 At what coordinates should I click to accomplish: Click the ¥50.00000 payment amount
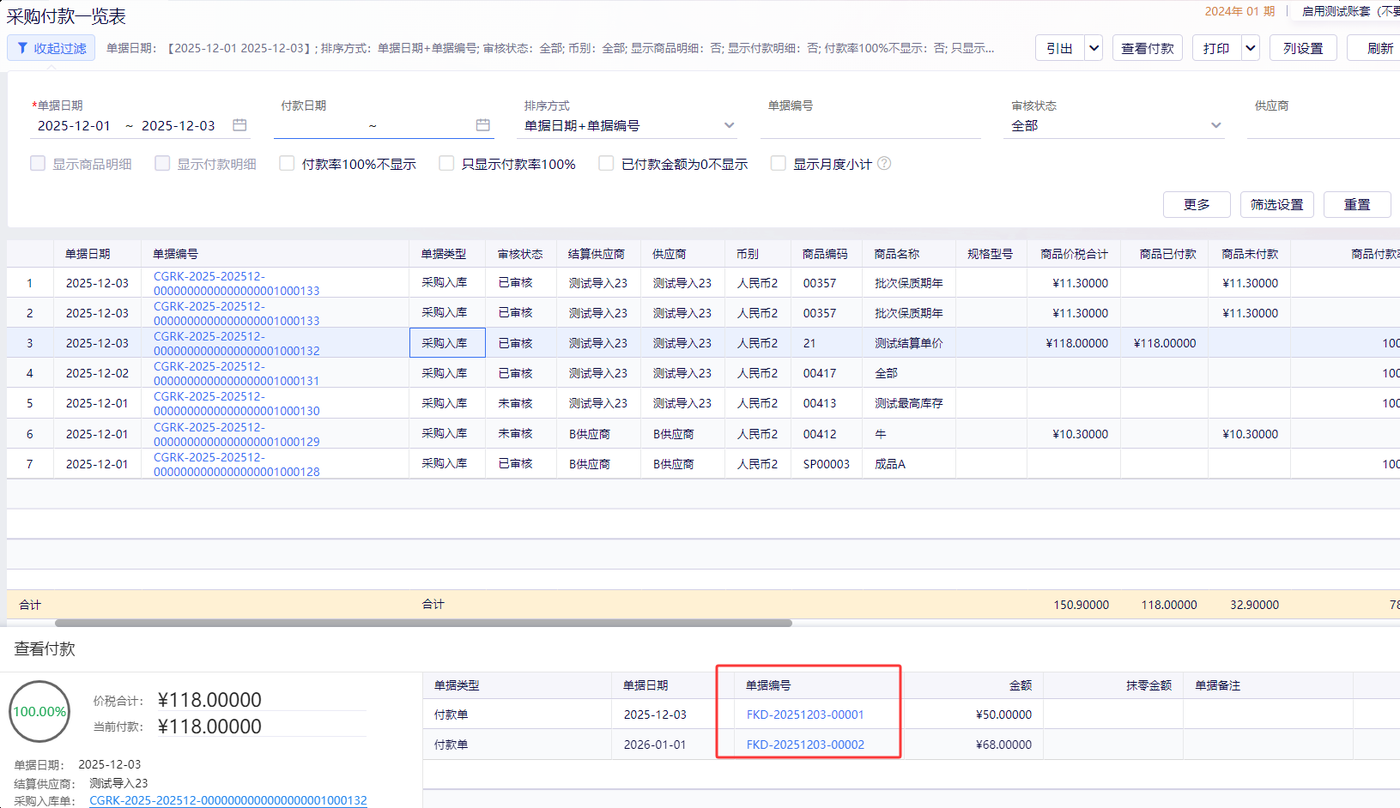[1003, 715]
